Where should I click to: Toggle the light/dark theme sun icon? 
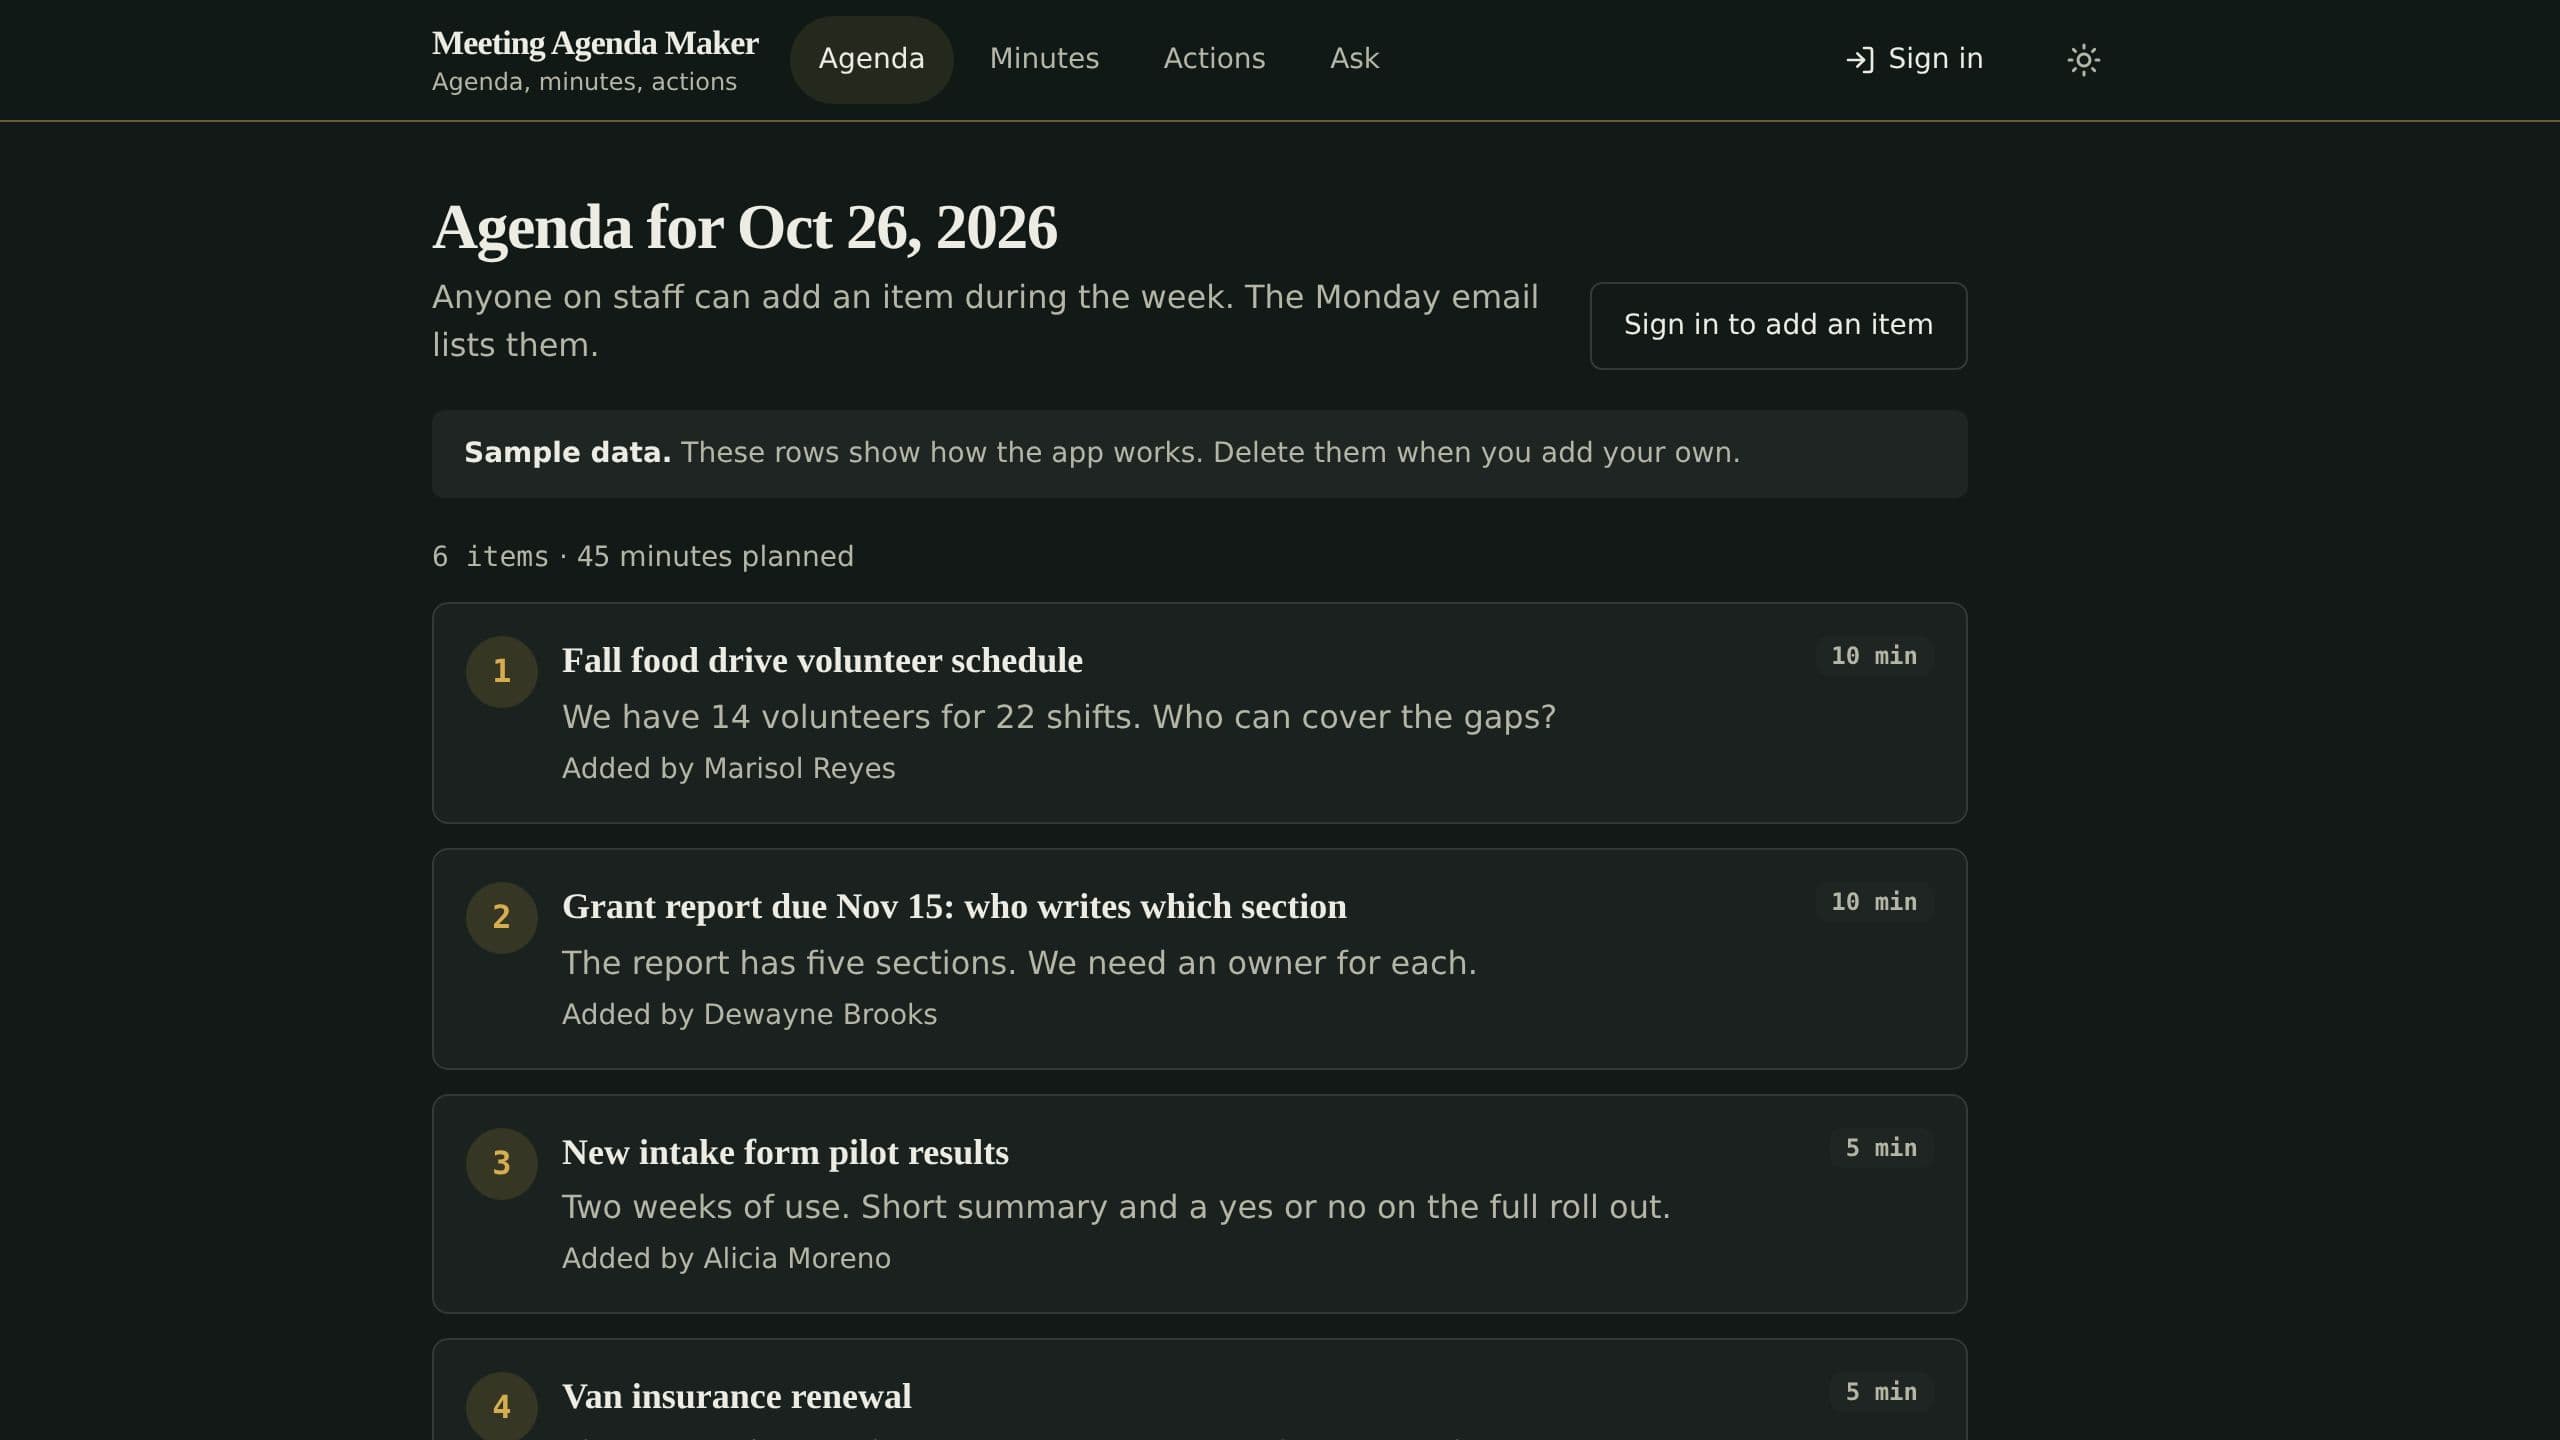(2083, 60)
